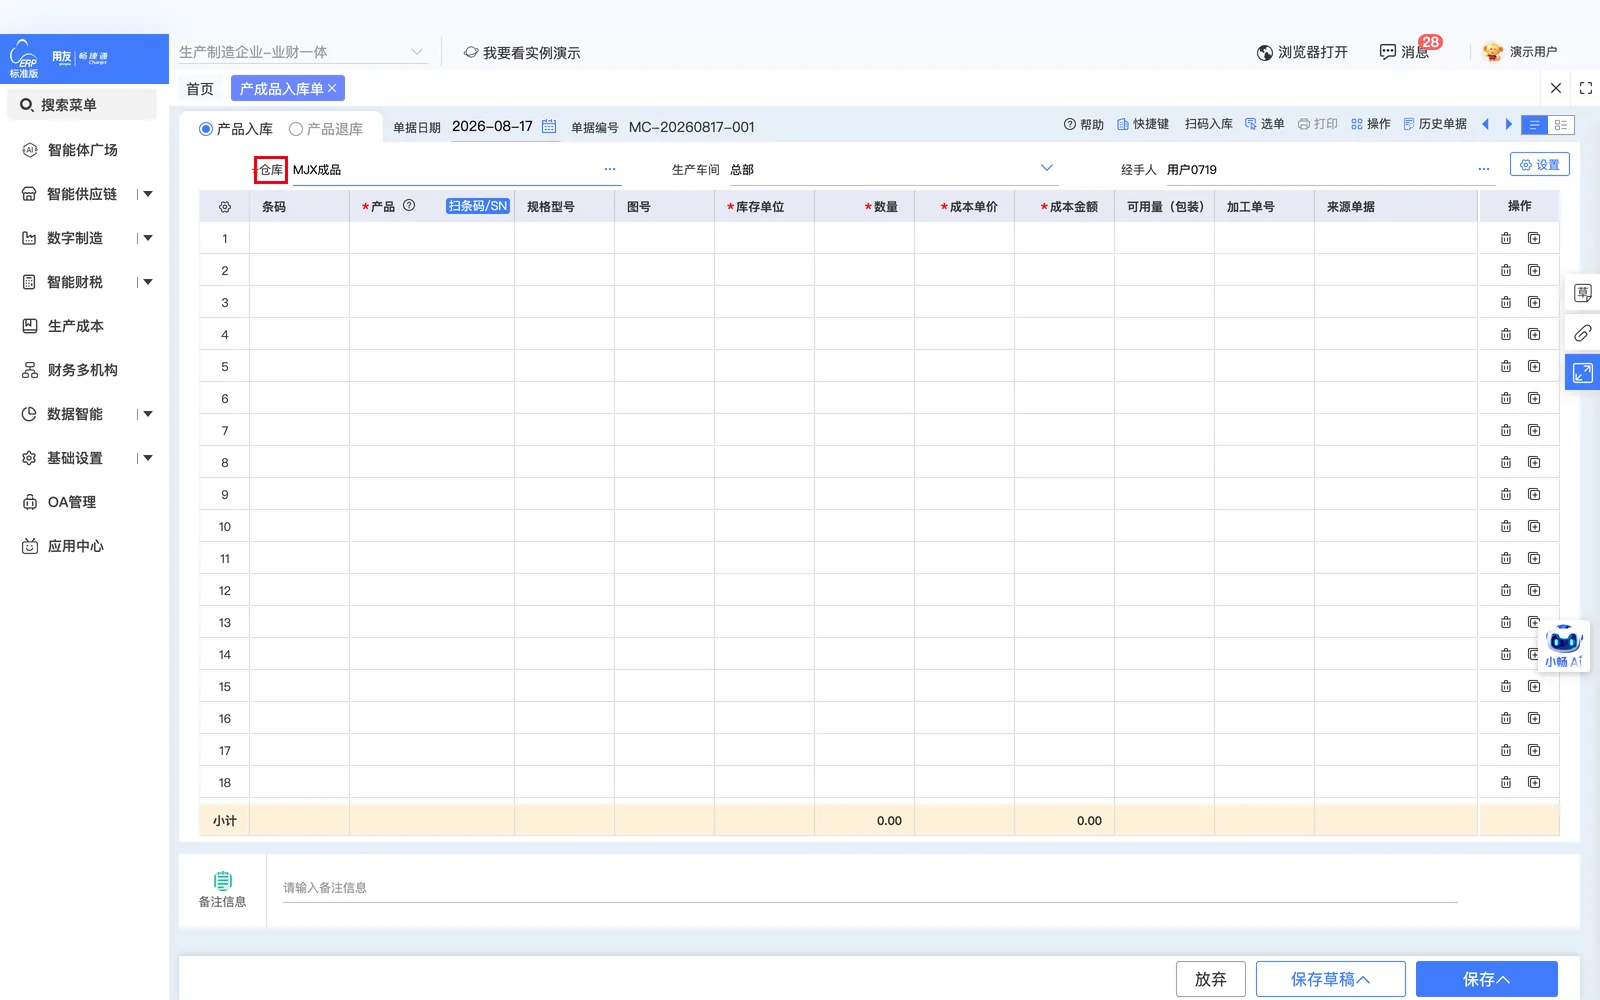The height and width of the screenshot is (1000, 1600).
Task: Go to the next document with right arrow
Action: 1509,124
